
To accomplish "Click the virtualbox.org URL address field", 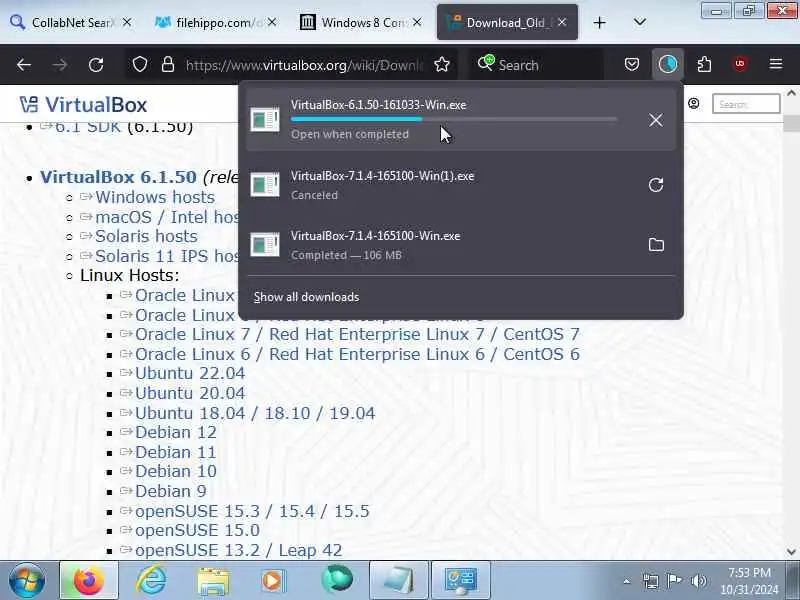I will (304, 65).
